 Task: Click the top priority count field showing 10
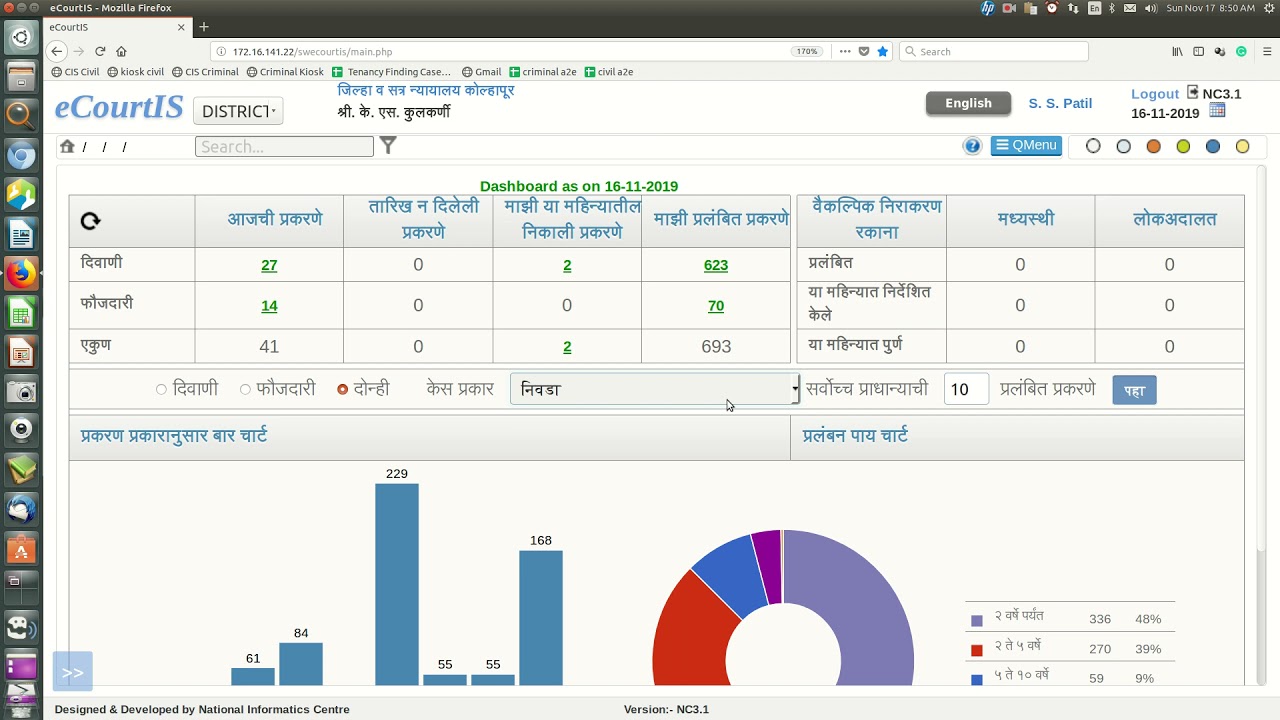pyautogui.click(x=965, y=389)
